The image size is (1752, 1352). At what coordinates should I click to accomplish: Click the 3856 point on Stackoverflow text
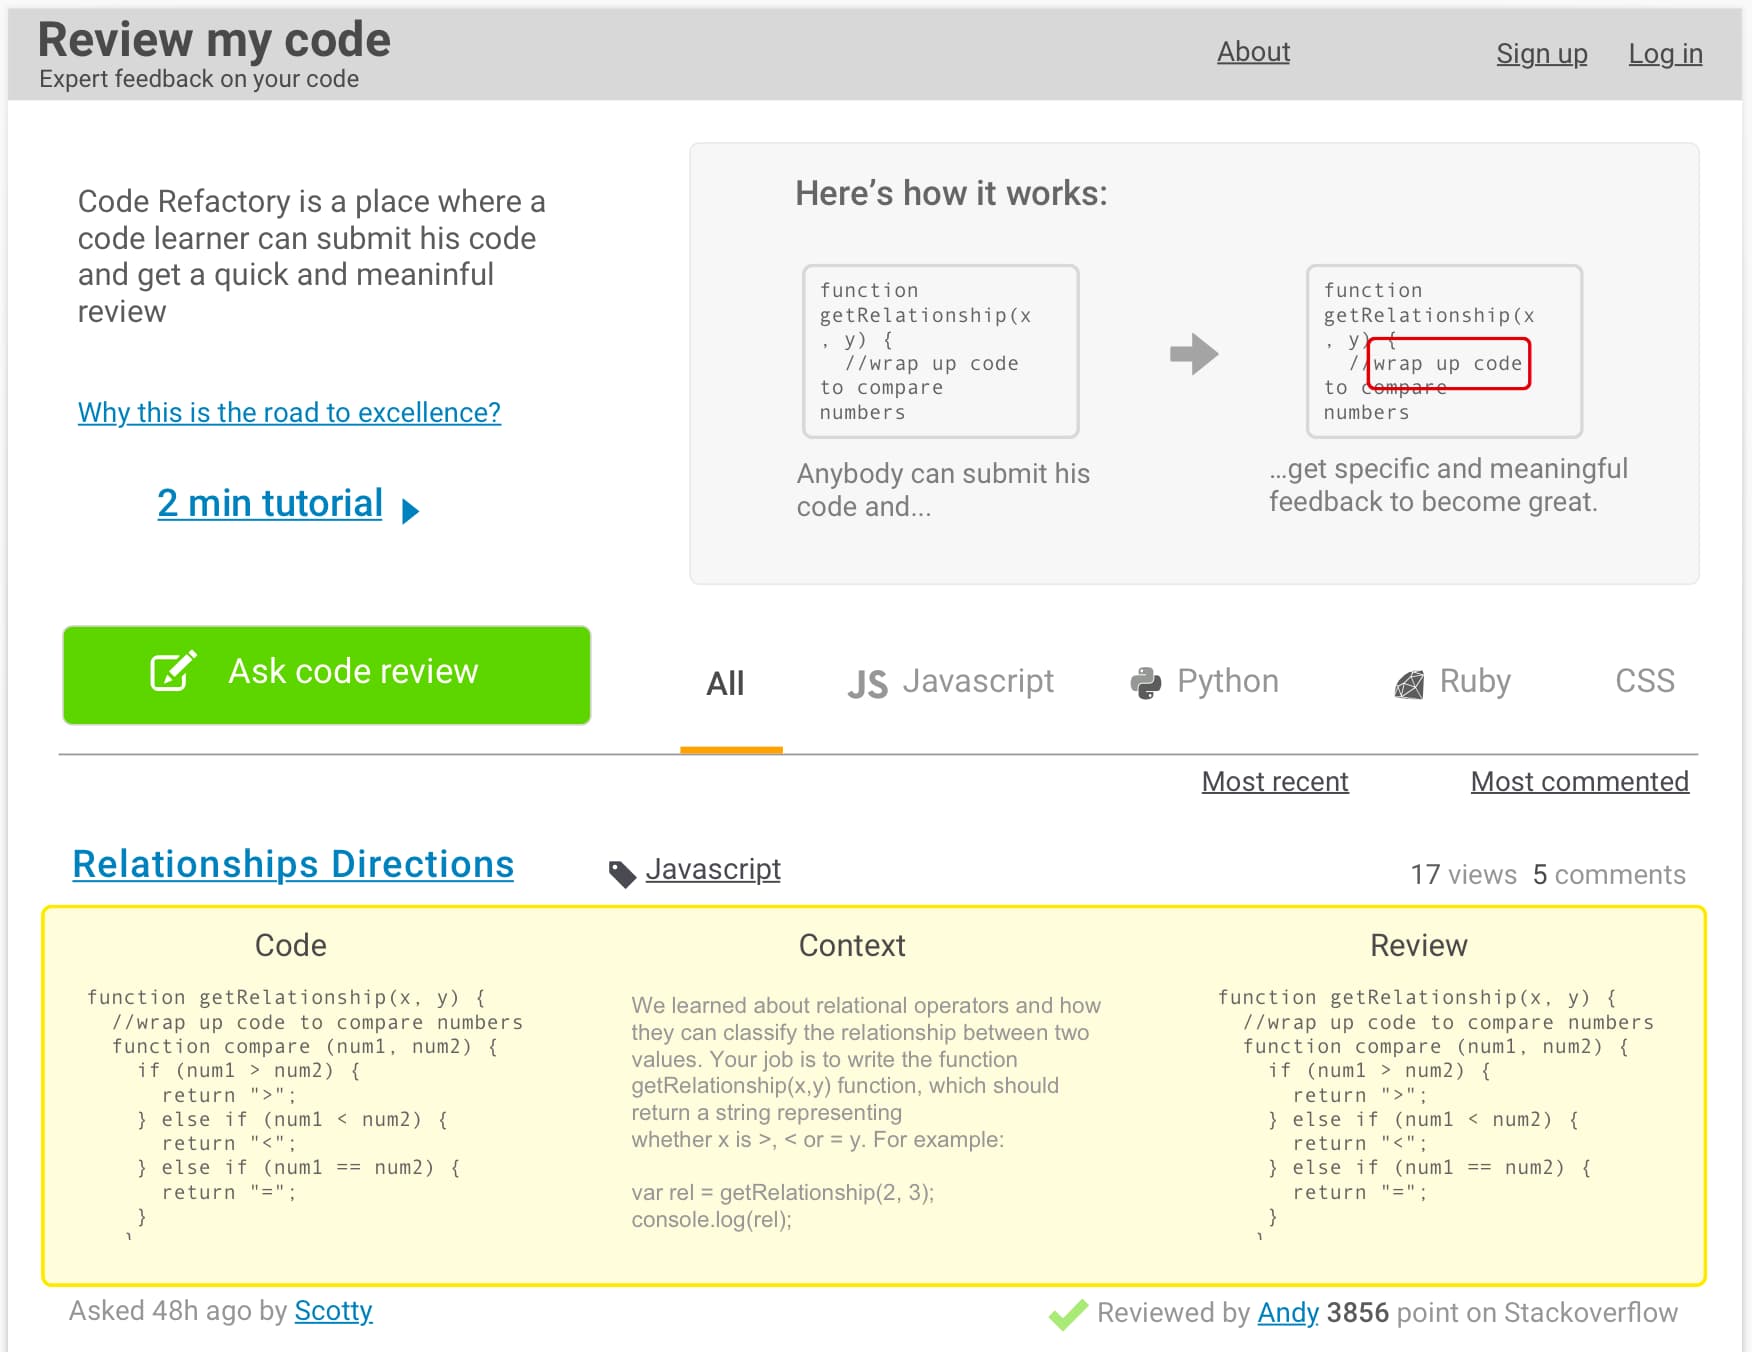coord(1502,1313)
